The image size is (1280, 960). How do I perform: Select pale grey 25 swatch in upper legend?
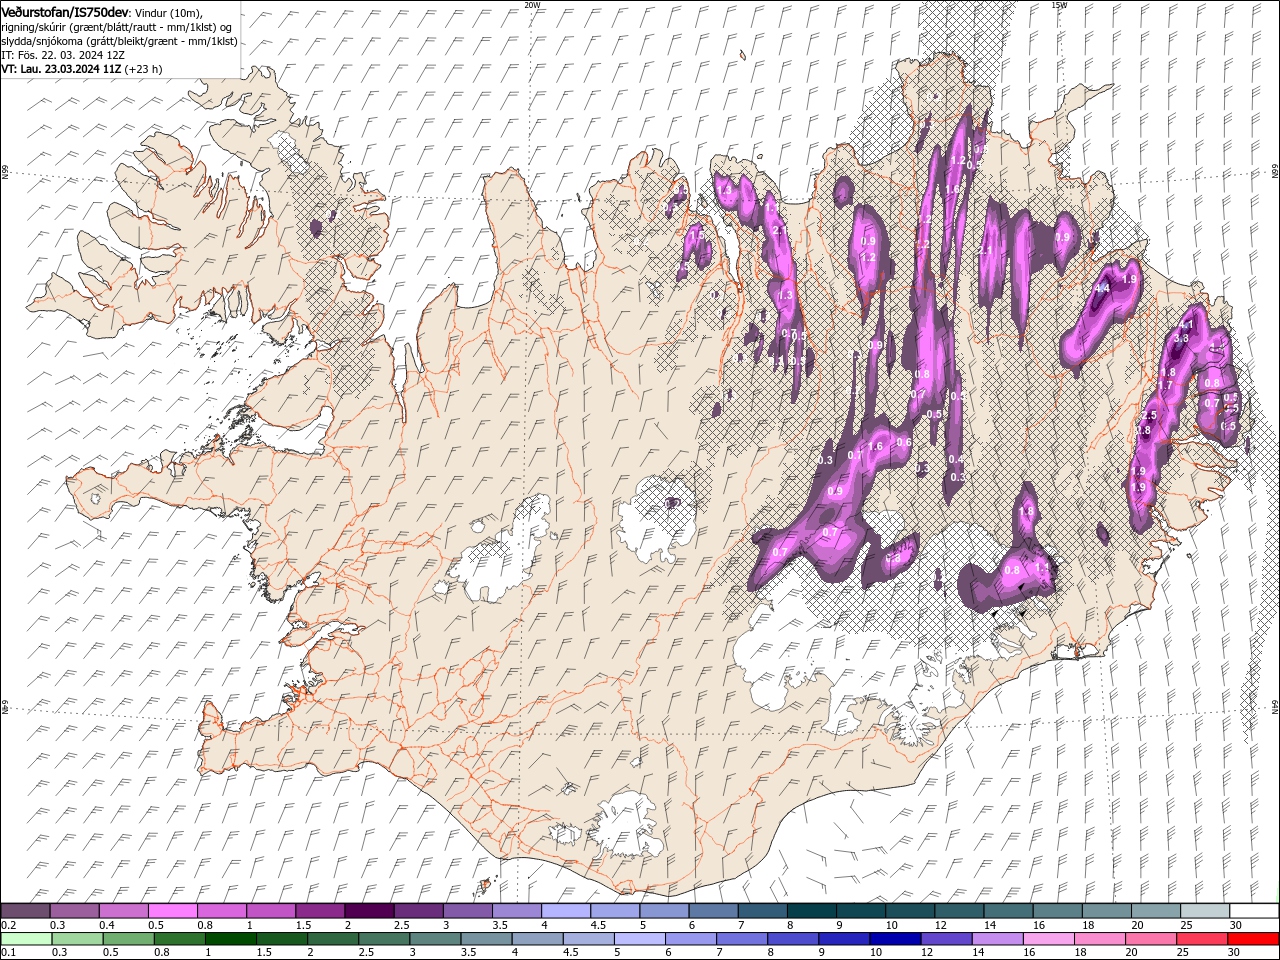tap(1204, 910)
